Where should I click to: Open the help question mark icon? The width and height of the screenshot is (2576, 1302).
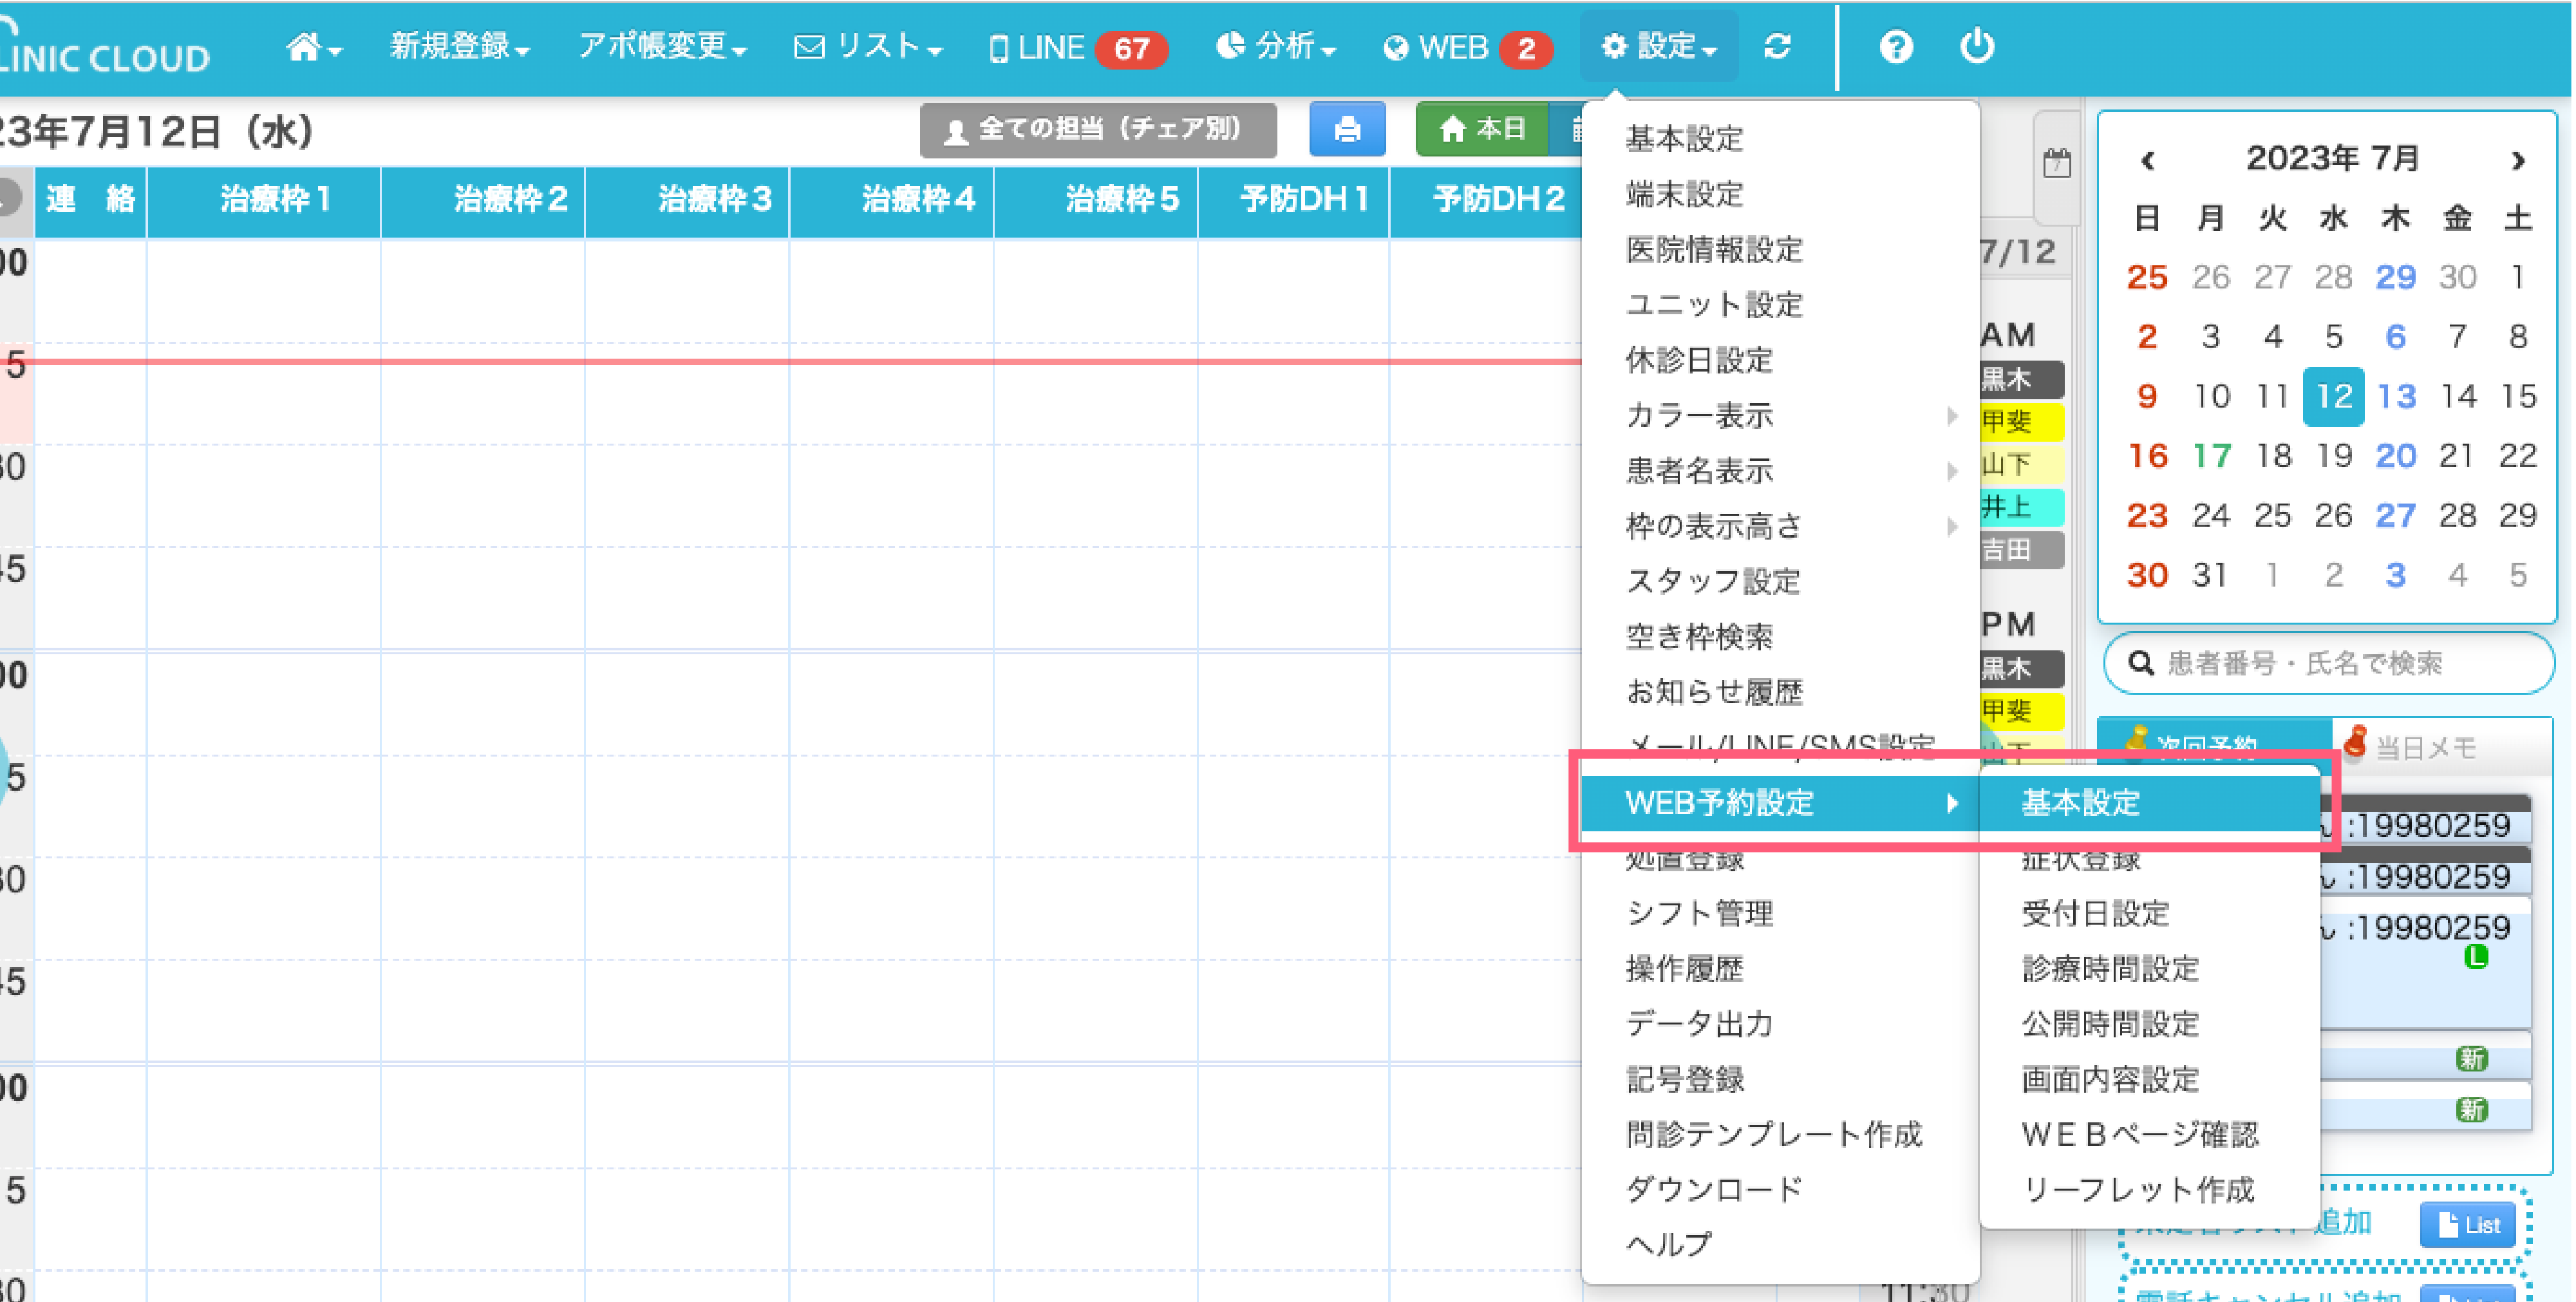pos(1895,47)
